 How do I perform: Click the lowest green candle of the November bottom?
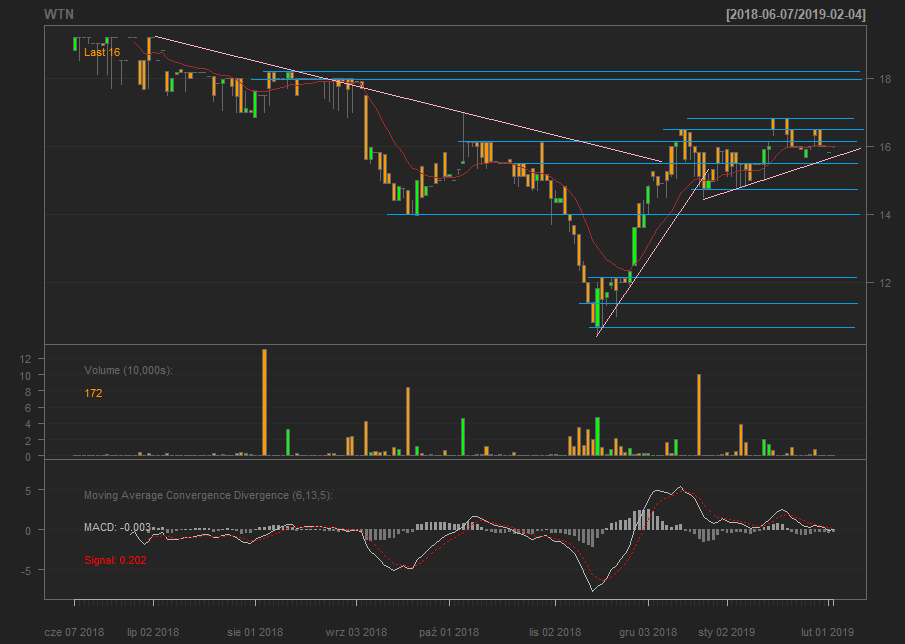(x=597, y=308)
